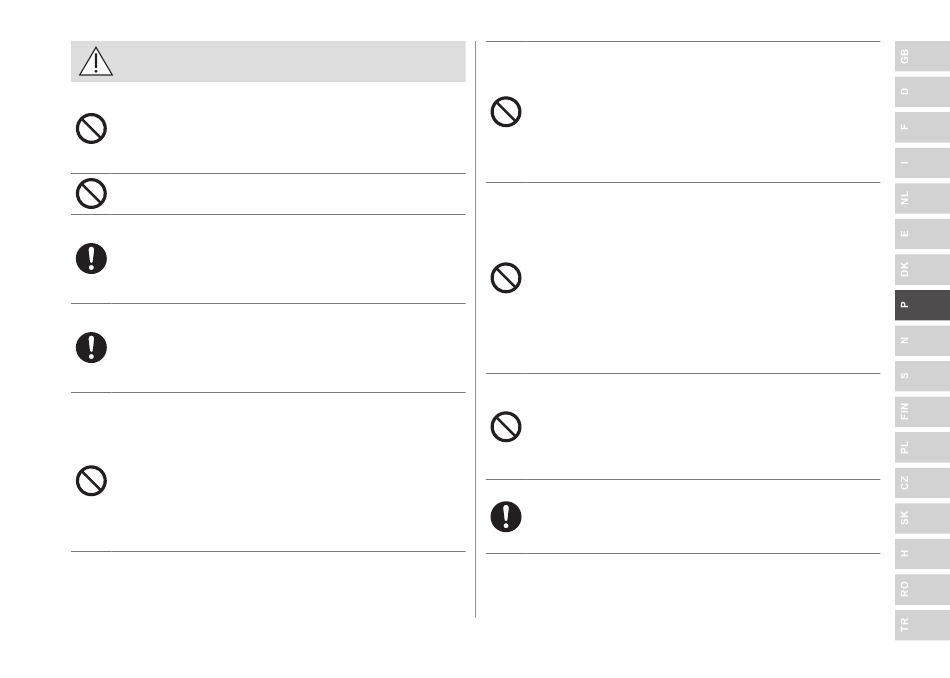Select the RO language tab
This screenshot has height=678, width=950.
pyautogui.click(x=922, y=590)
